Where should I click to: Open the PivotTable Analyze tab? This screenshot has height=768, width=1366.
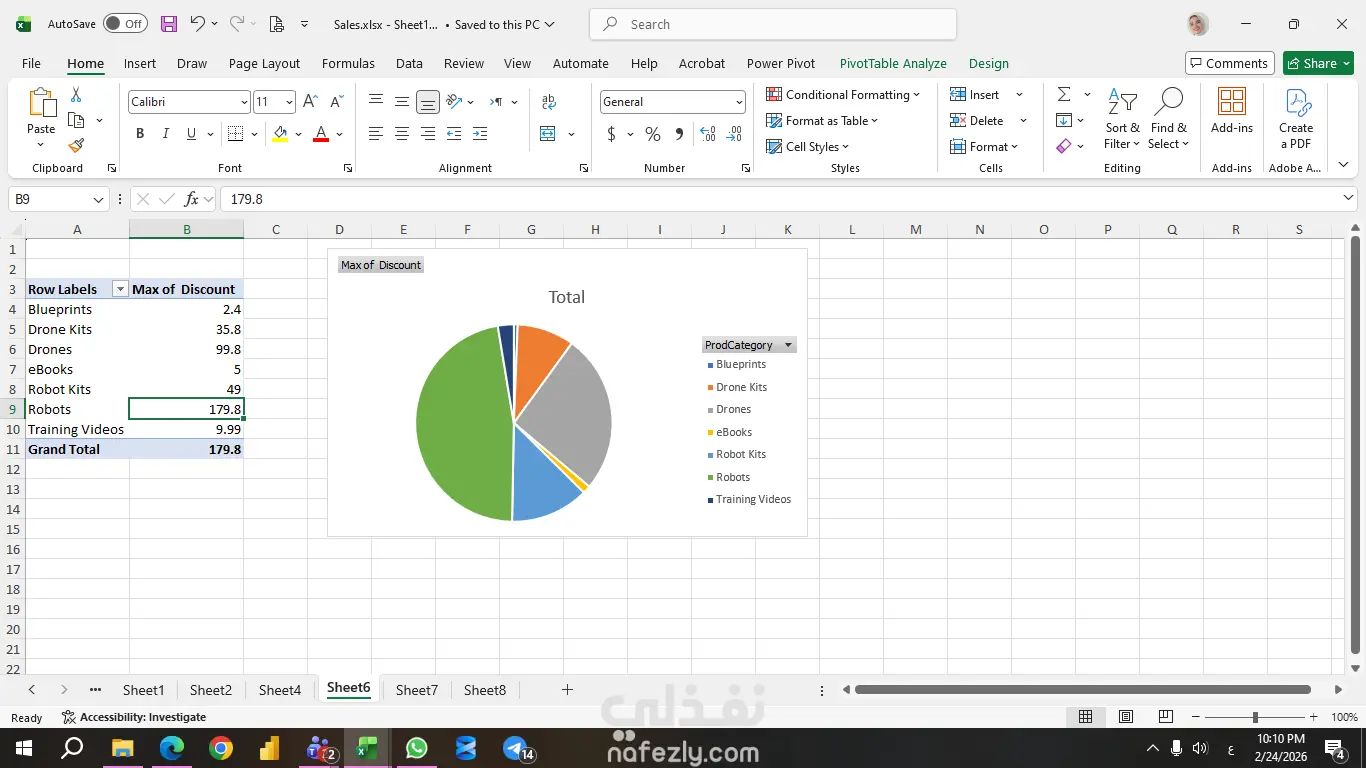pyautogui.click(x=893, y=63)
